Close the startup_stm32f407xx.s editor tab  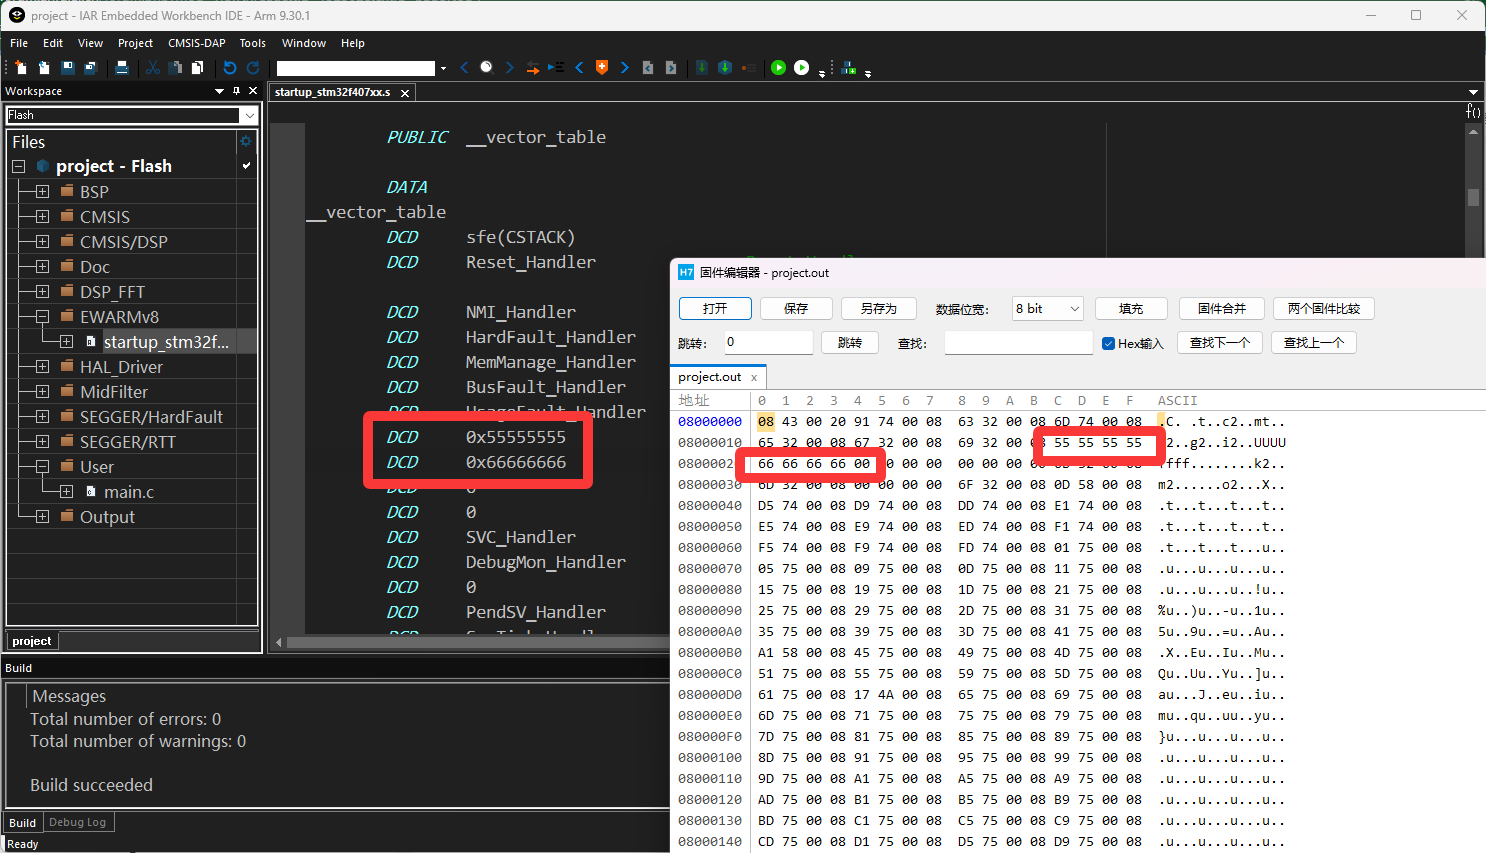click(x=405, y=93)
